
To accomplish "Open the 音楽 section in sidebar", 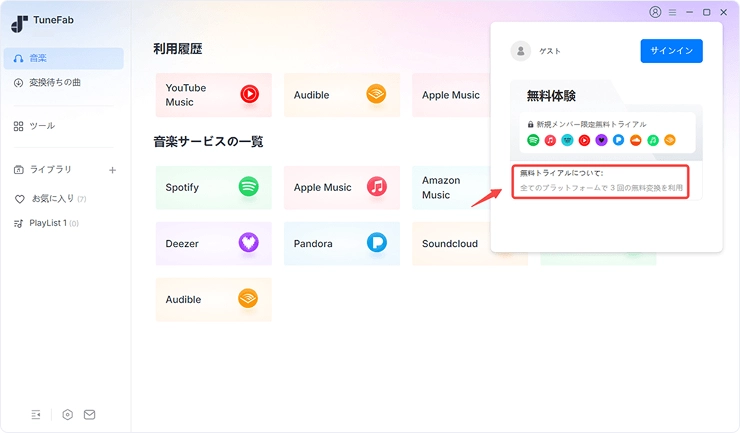I will coord(64,58).
